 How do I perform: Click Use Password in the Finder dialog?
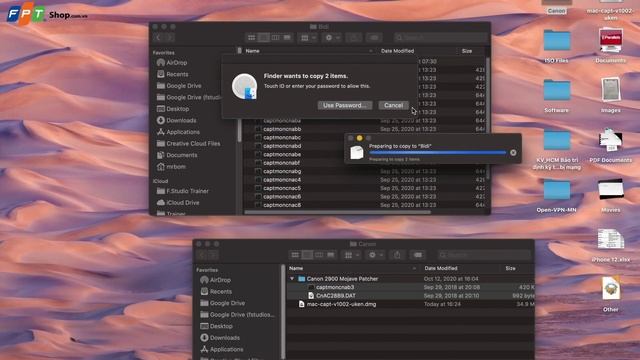(x=344, y=105)
